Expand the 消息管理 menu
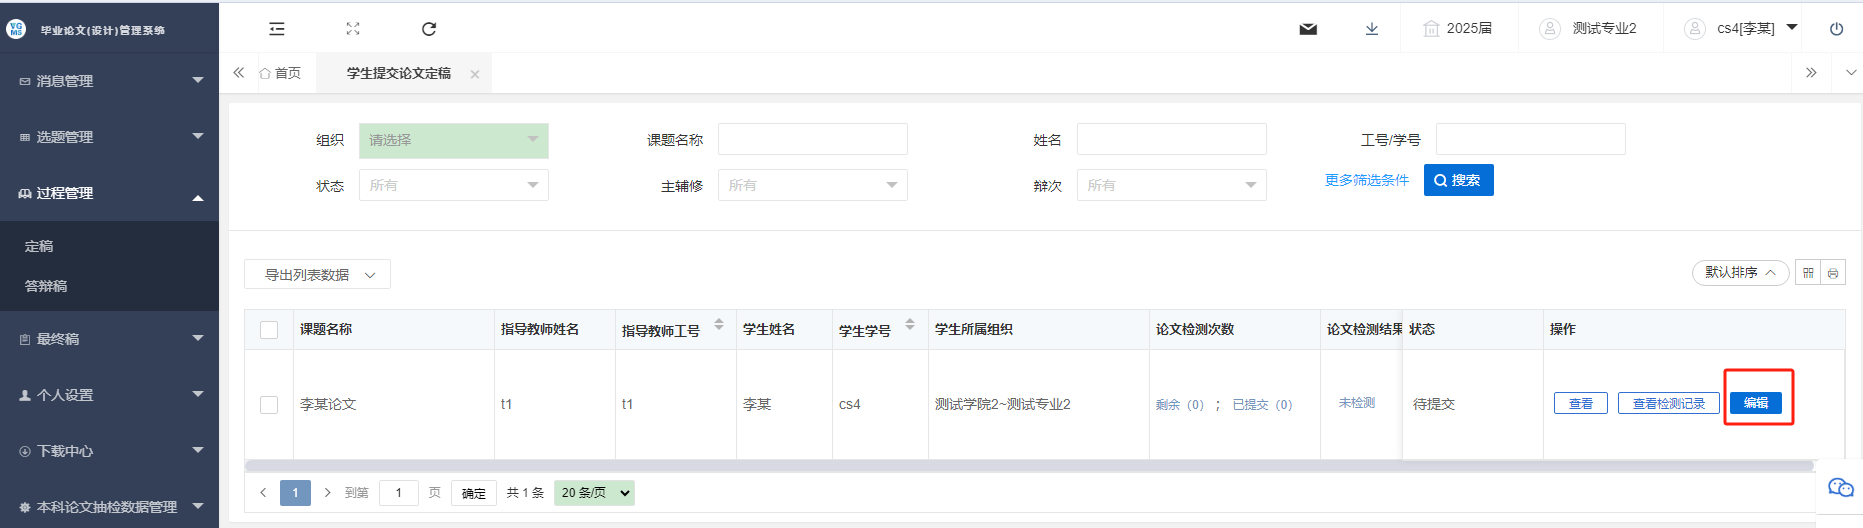This screenshot has width=1863, height=528. pos(109,81)
